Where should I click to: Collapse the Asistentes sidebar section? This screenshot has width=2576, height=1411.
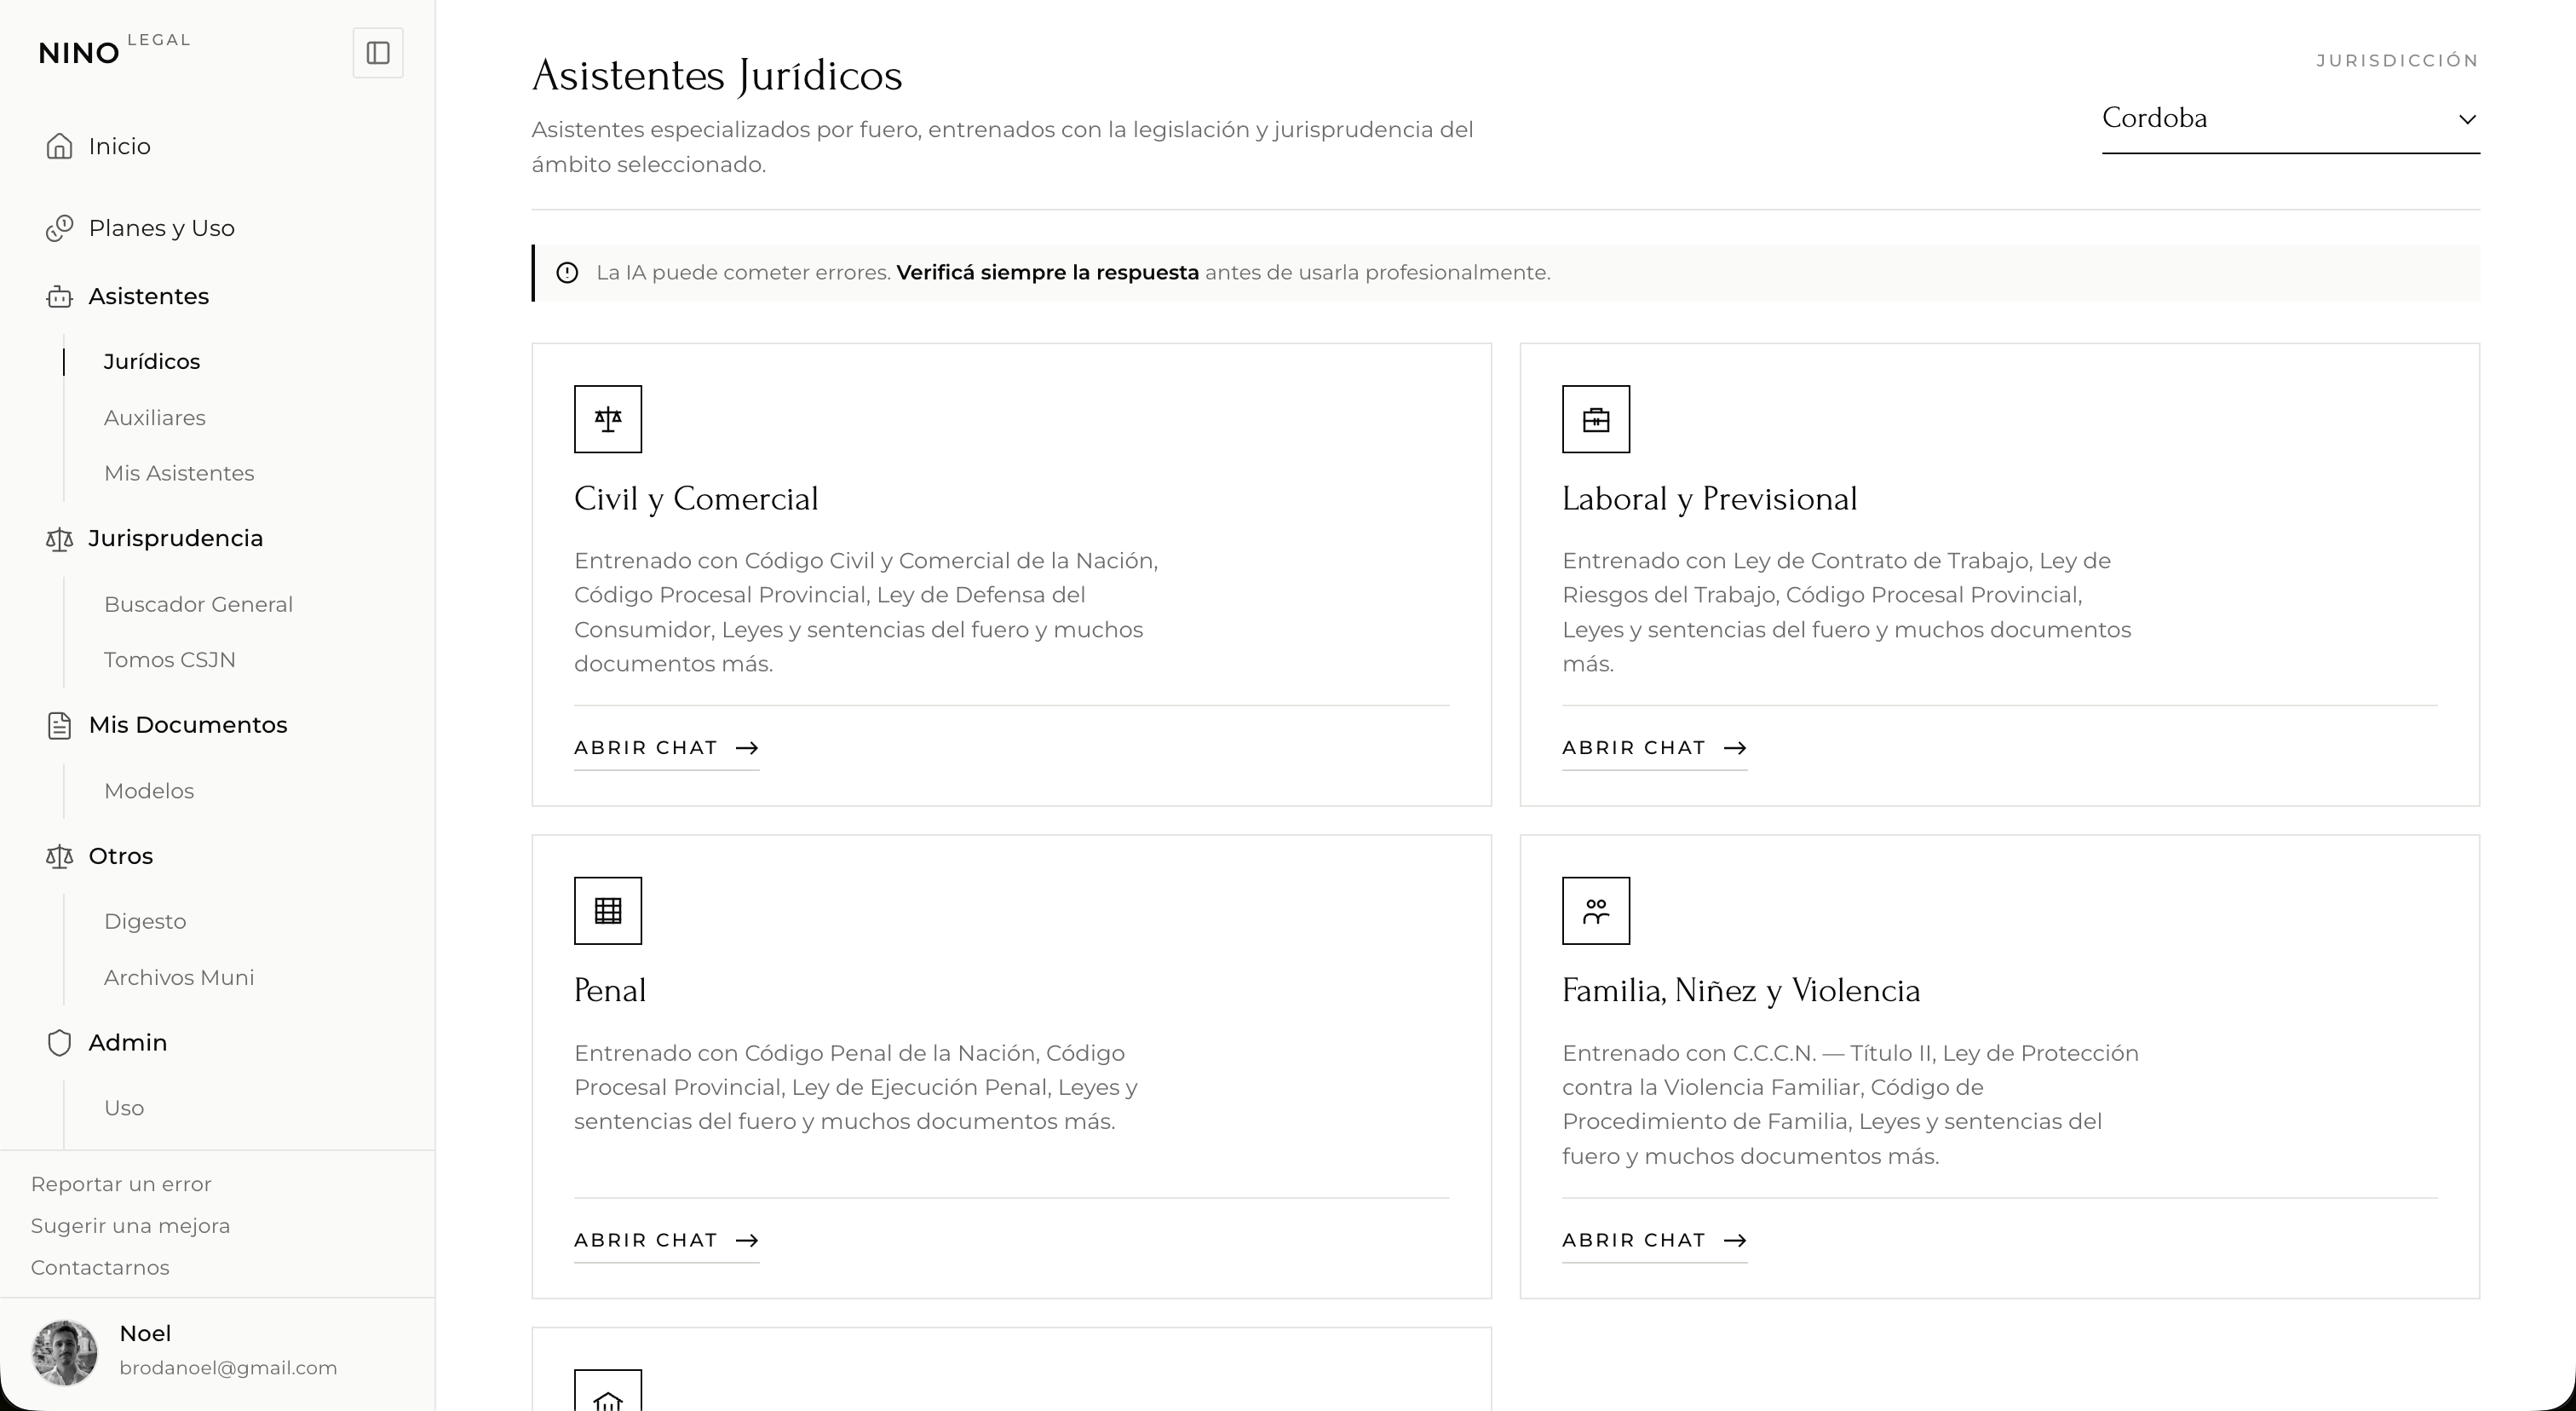point(148,297)
